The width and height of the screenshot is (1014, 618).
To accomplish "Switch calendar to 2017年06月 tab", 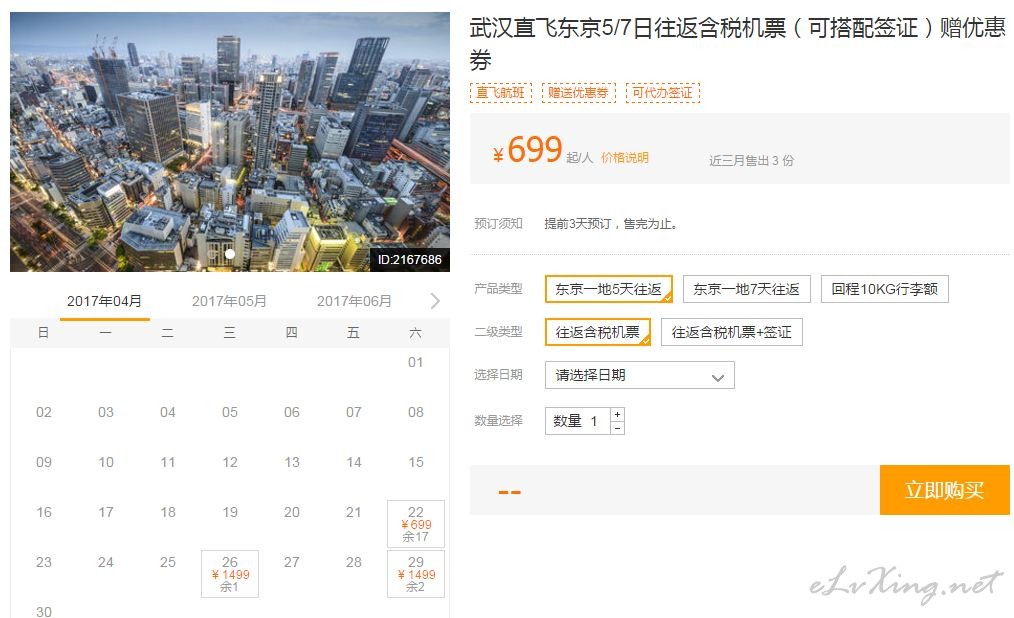I will click(x=354, y=301).
